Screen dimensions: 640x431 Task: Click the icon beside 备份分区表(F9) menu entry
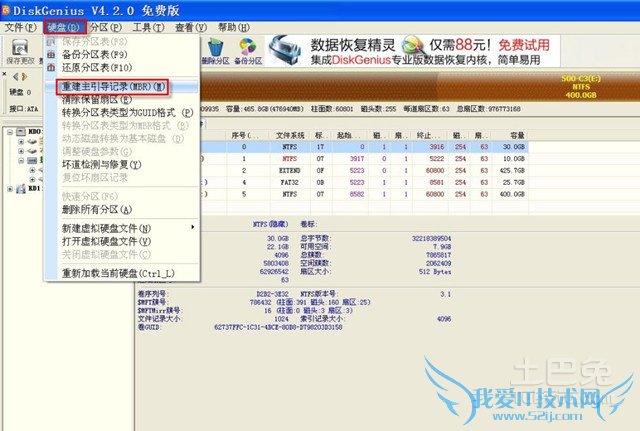click(x=51, y=54)
